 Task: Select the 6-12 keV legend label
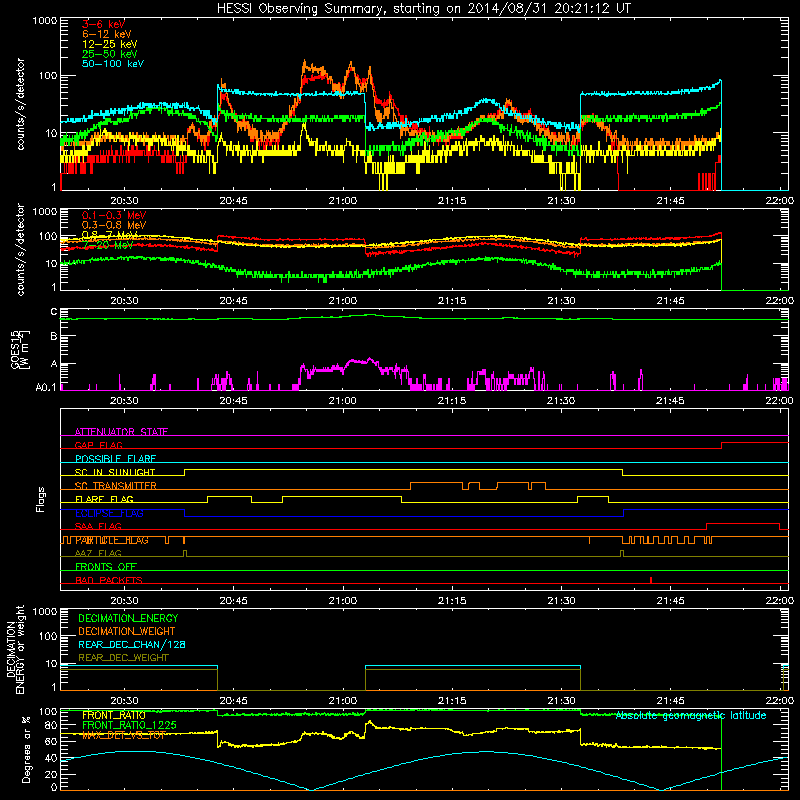click(107, 34)
